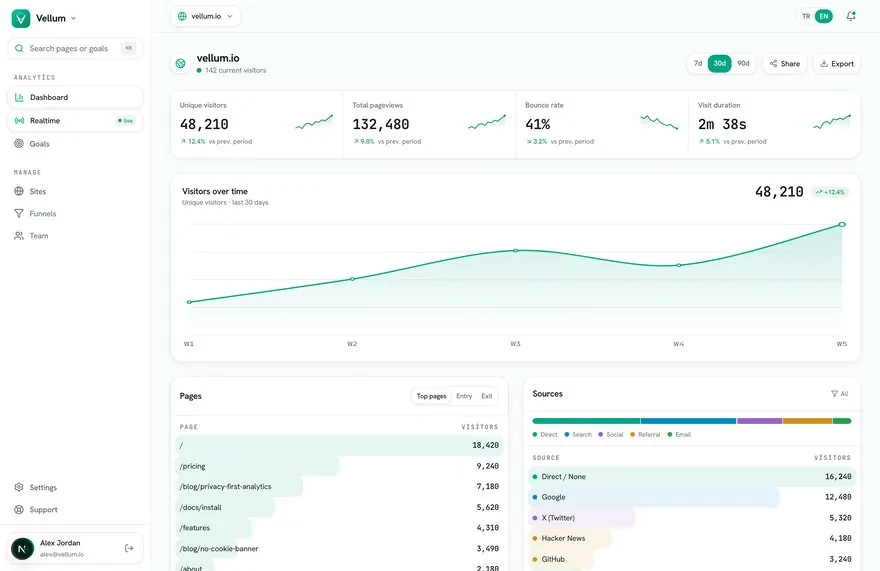The image size is (880, 571).
Task: Switch language to TR
Action: tap(806, 16)
